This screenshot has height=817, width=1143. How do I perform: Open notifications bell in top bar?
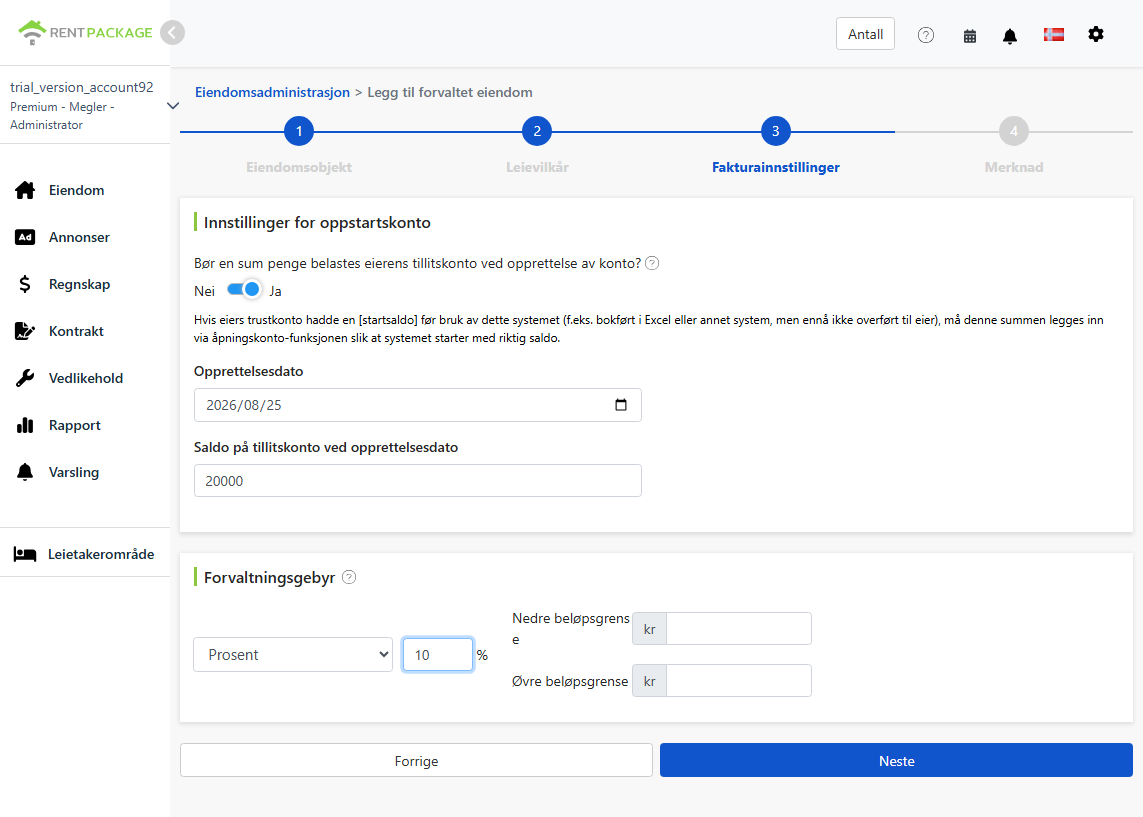click(x=1010, y=36)
